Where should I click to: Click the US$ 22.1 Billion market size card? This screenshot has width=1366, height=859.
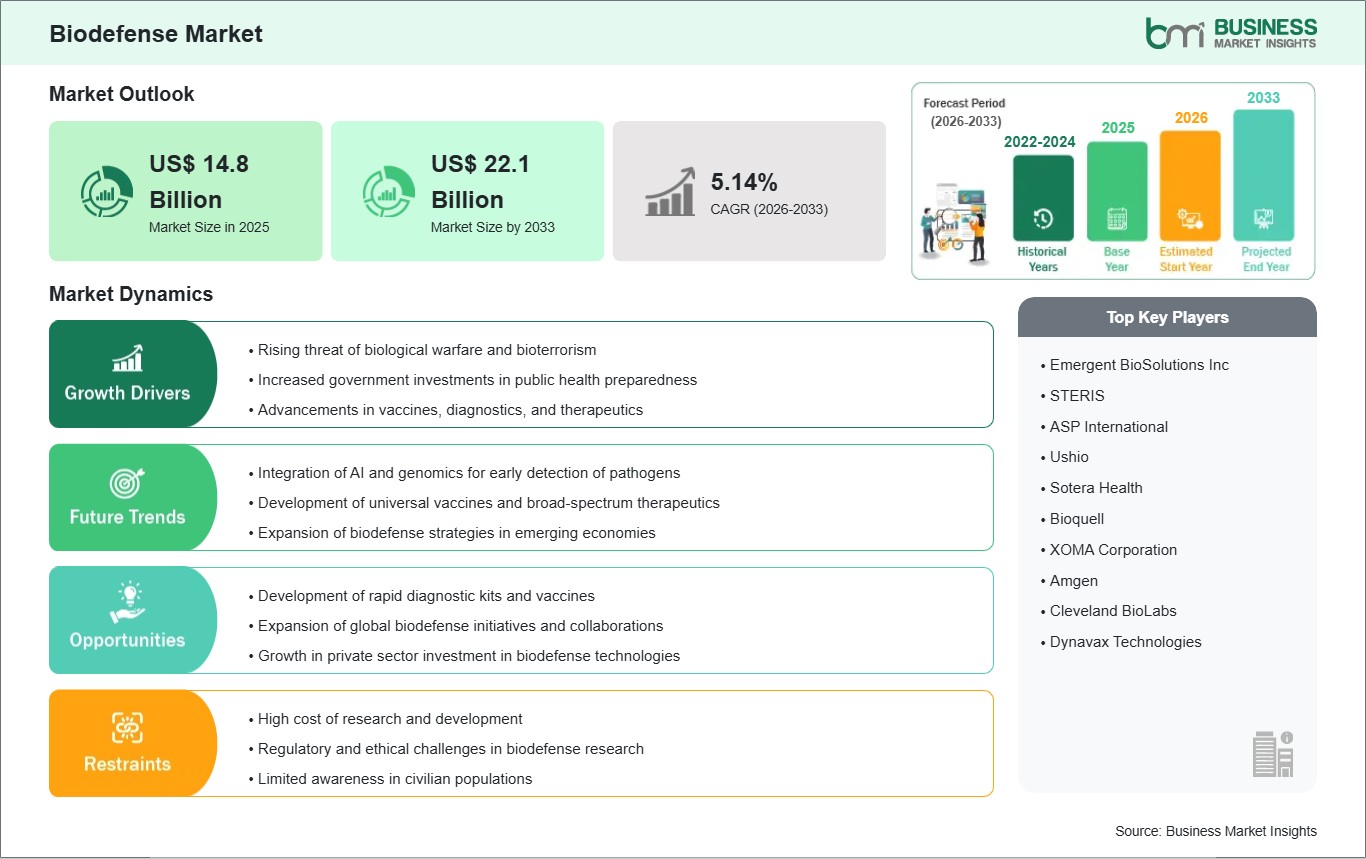pos(467,191)
